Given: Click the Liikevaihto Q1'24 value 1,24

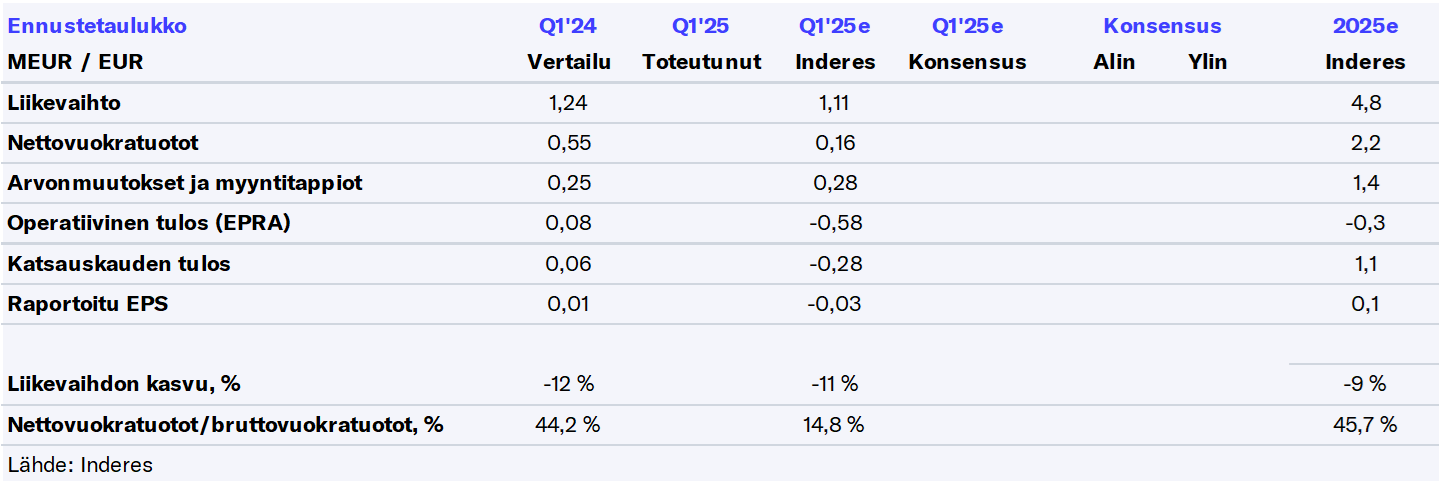Looking at the screenshot, I should tap(569, 102).
